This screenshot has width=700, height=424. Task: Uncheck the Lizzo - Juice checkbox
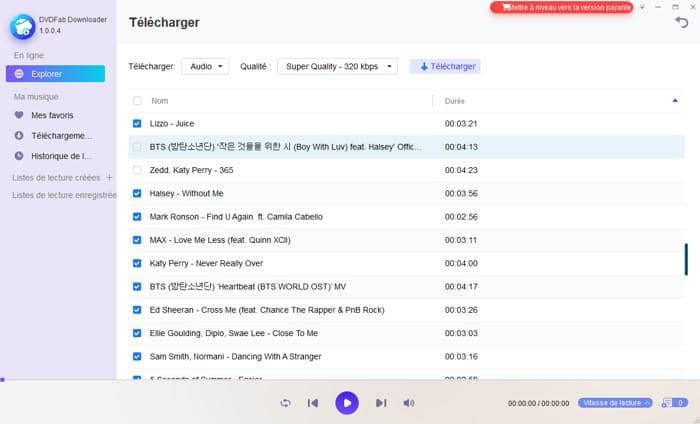[x=137, y=124]
